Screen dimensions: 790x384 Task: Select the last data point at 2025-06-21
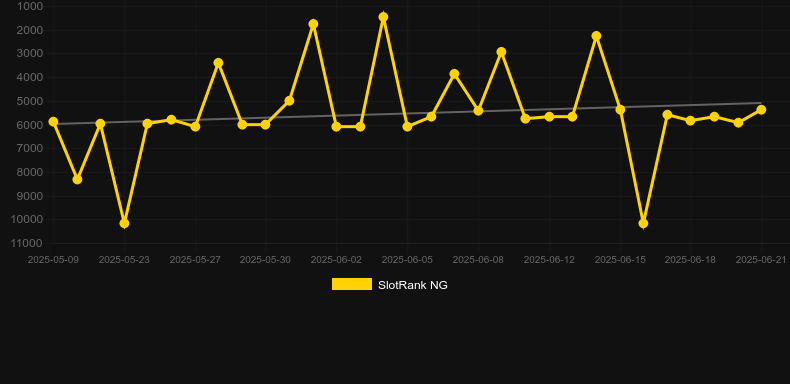click(x=761, y=110)
